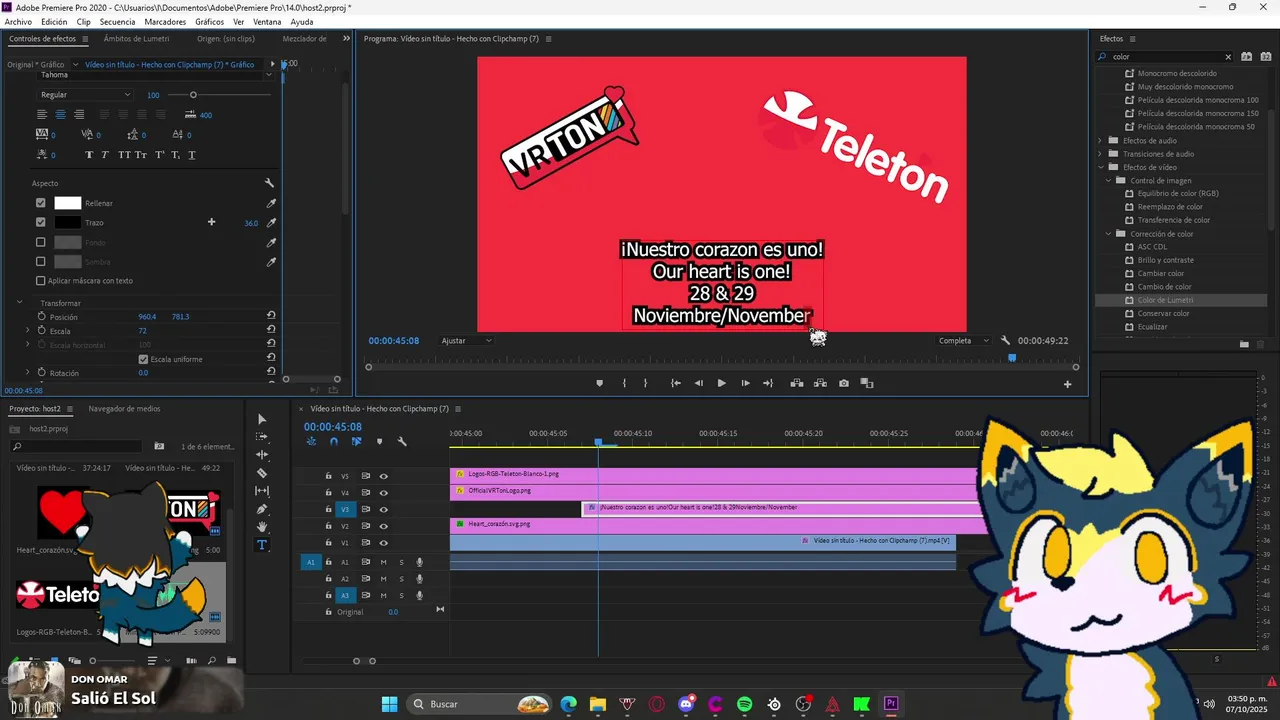Step forward one frame
Screen dimensions: 1280x720
(745, 383)
